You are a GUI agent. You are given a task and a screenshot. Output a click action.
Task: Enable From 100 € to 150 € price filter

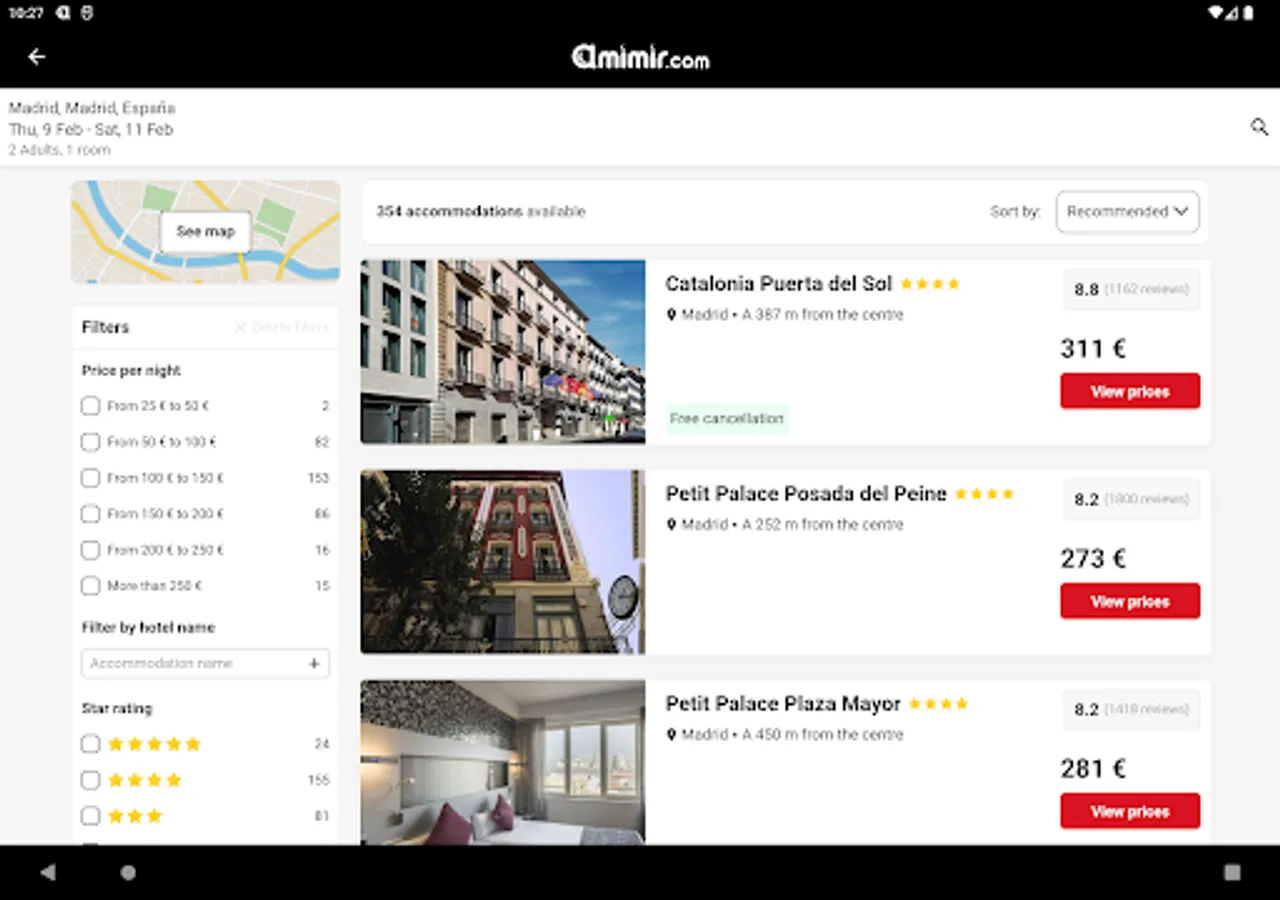coord(90,478)
